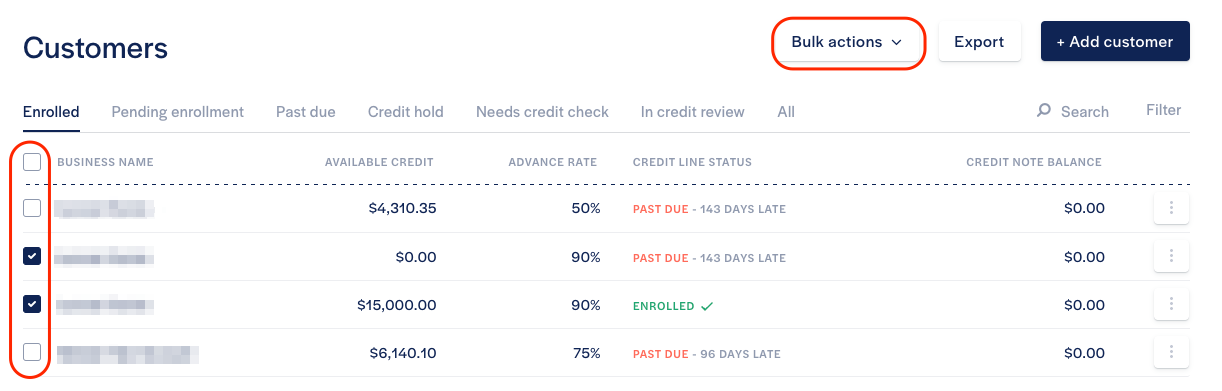Open the three-dot menu for $15,000.00 row
The image size is (1222, 391).
(1171, 305)
